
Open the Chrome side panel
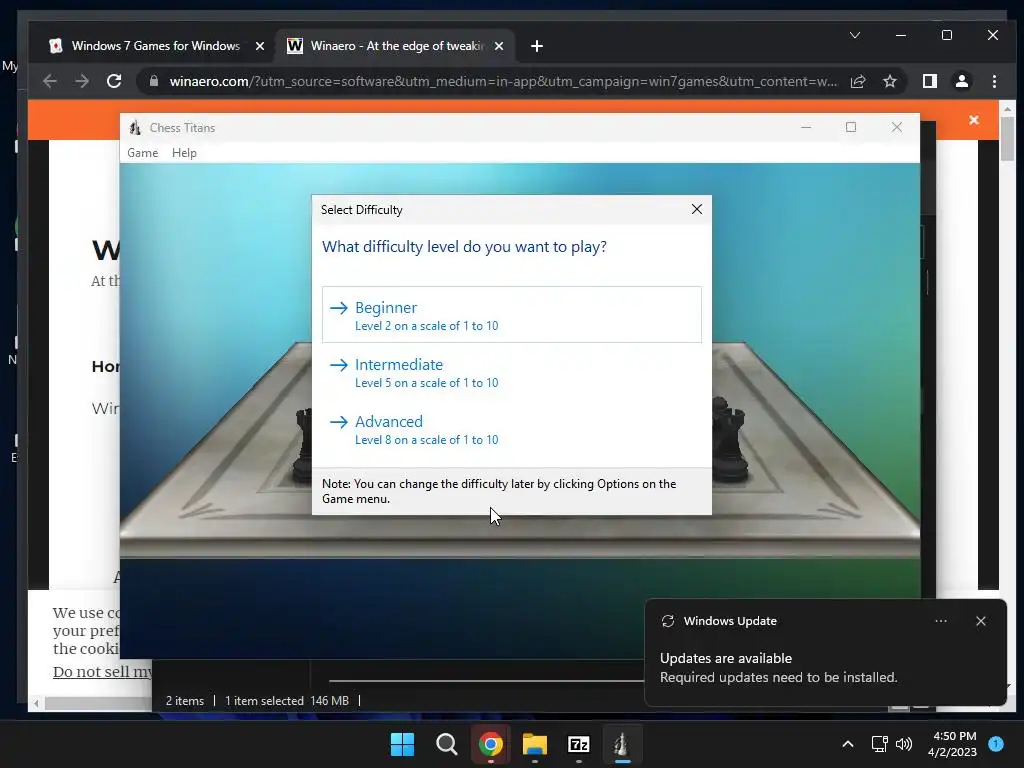pos(929,81)
